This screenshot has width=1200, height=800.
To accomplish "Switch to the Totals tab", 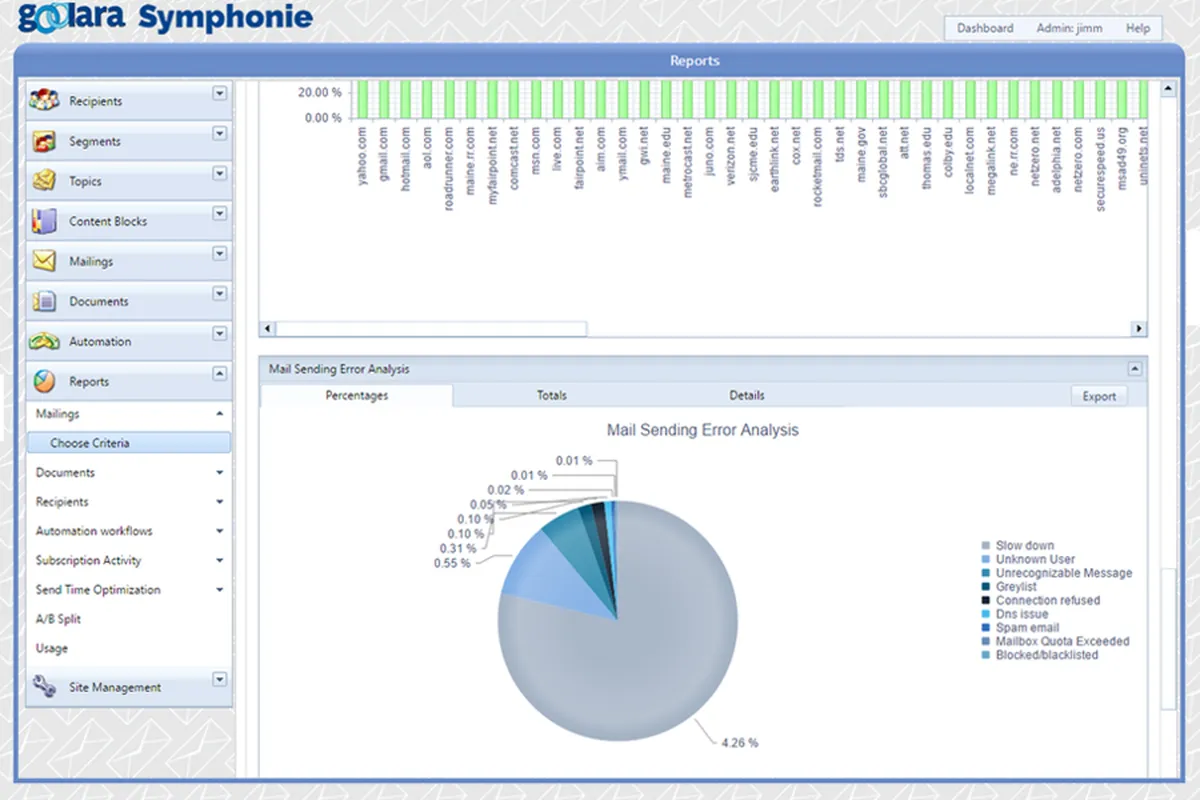I will (x=551, y=395).
